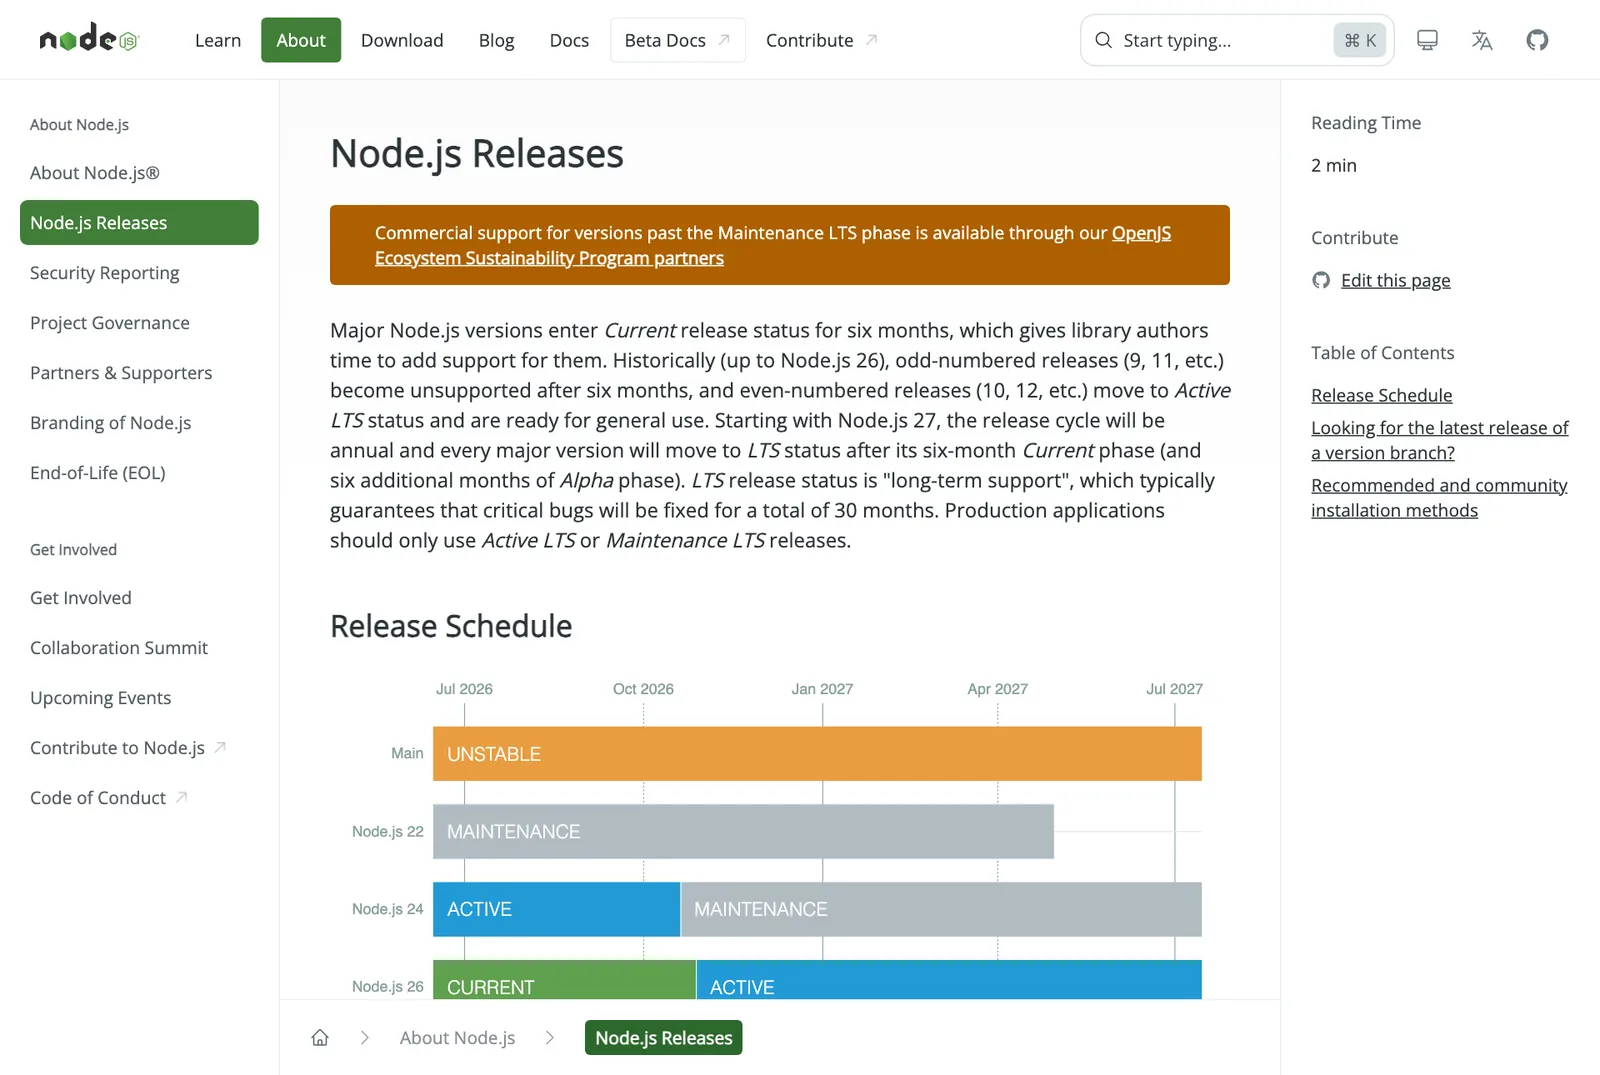Open the language translation icon
This screenshot has height=1075, width=1600.
(x=1482, y=40)
